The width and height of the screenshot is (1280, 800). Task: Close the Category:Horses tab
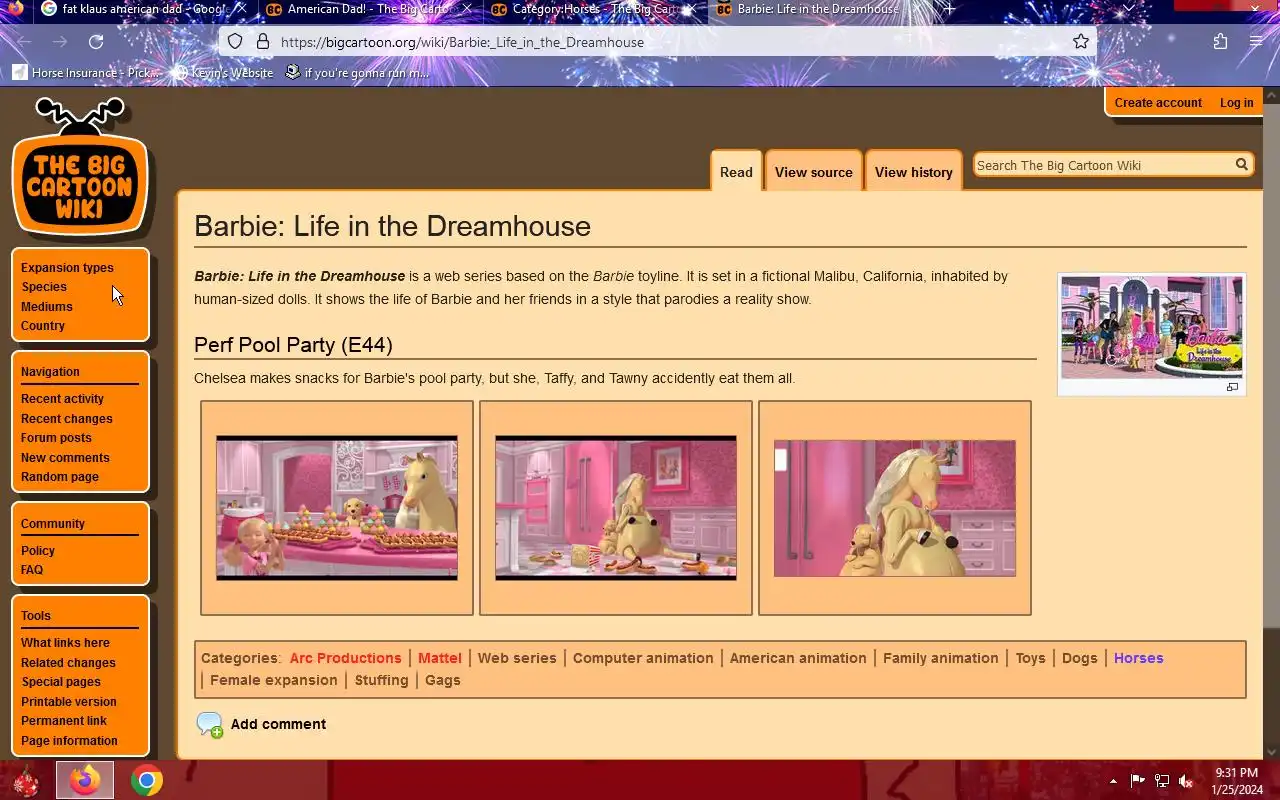click(690, 9)
